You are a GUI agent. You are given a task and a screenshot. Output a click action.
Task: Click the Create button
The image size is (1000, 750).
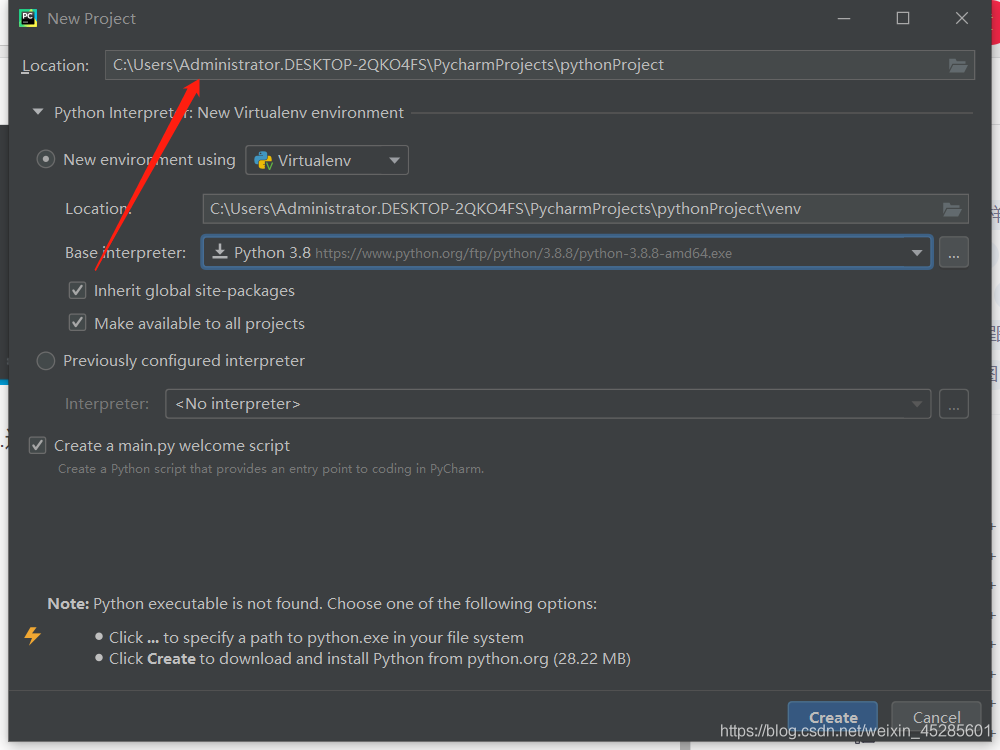[x=833, y=717]
